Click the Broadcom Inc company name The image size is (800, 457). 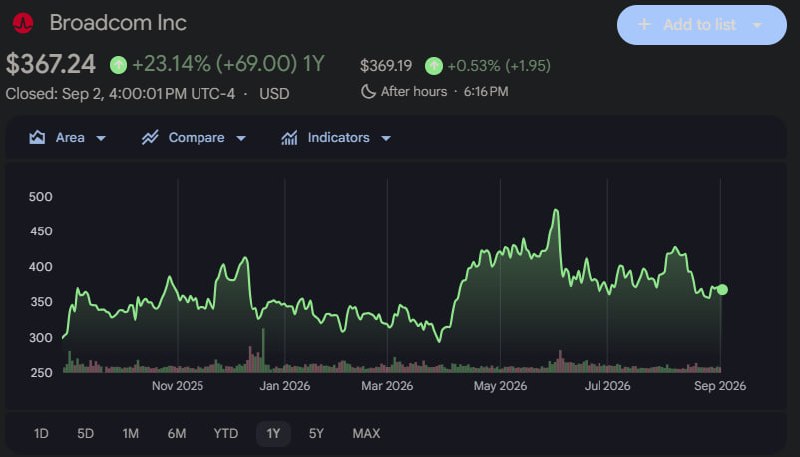point(118,23)
